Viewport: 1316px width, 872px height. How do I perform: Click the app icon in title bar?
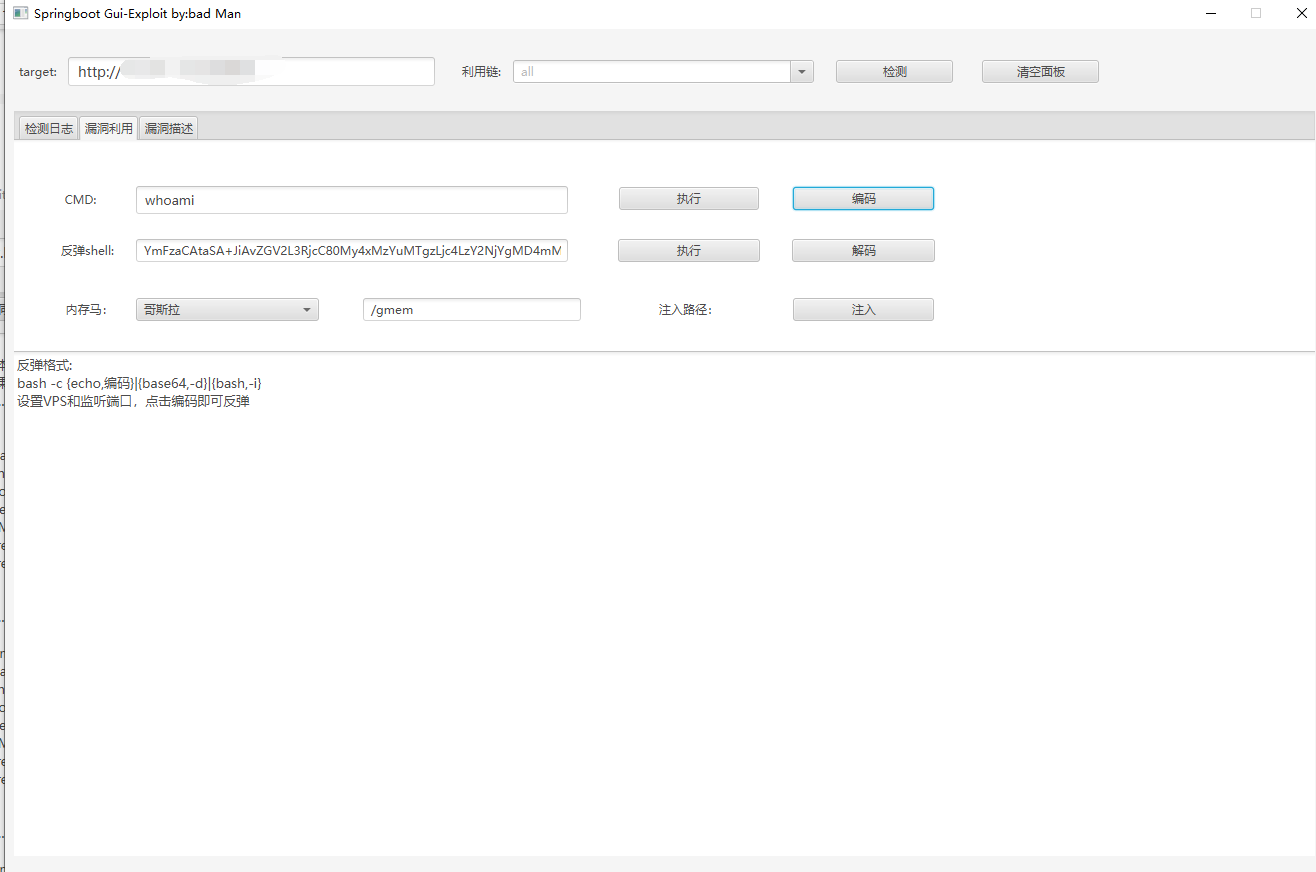tap(20, 14)
